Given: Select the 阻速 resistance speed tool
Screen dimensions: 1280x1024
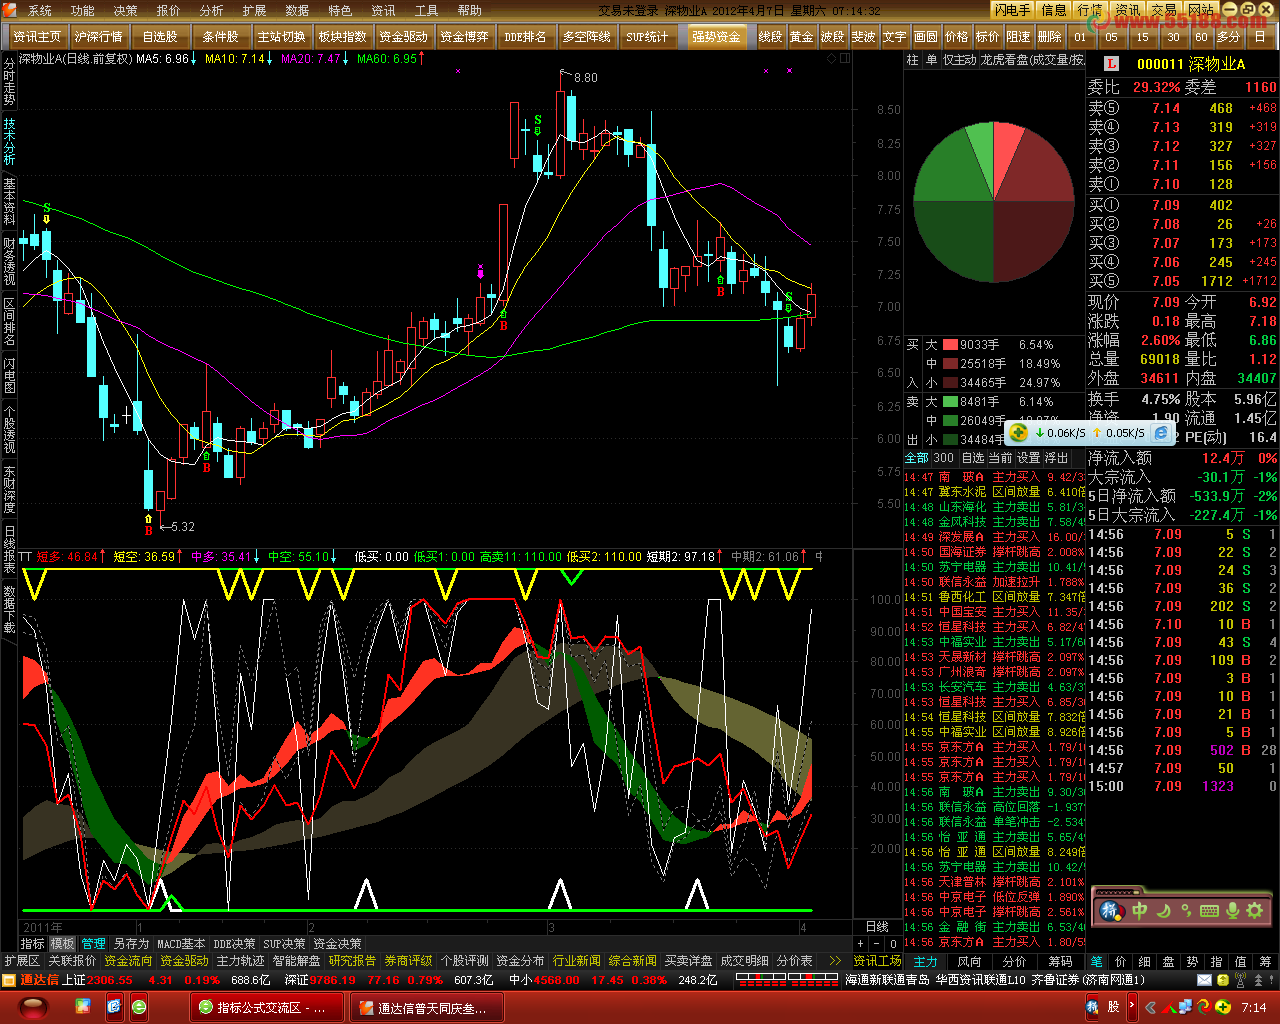Looking at the screenshot, I should [x=1019, y=37].
